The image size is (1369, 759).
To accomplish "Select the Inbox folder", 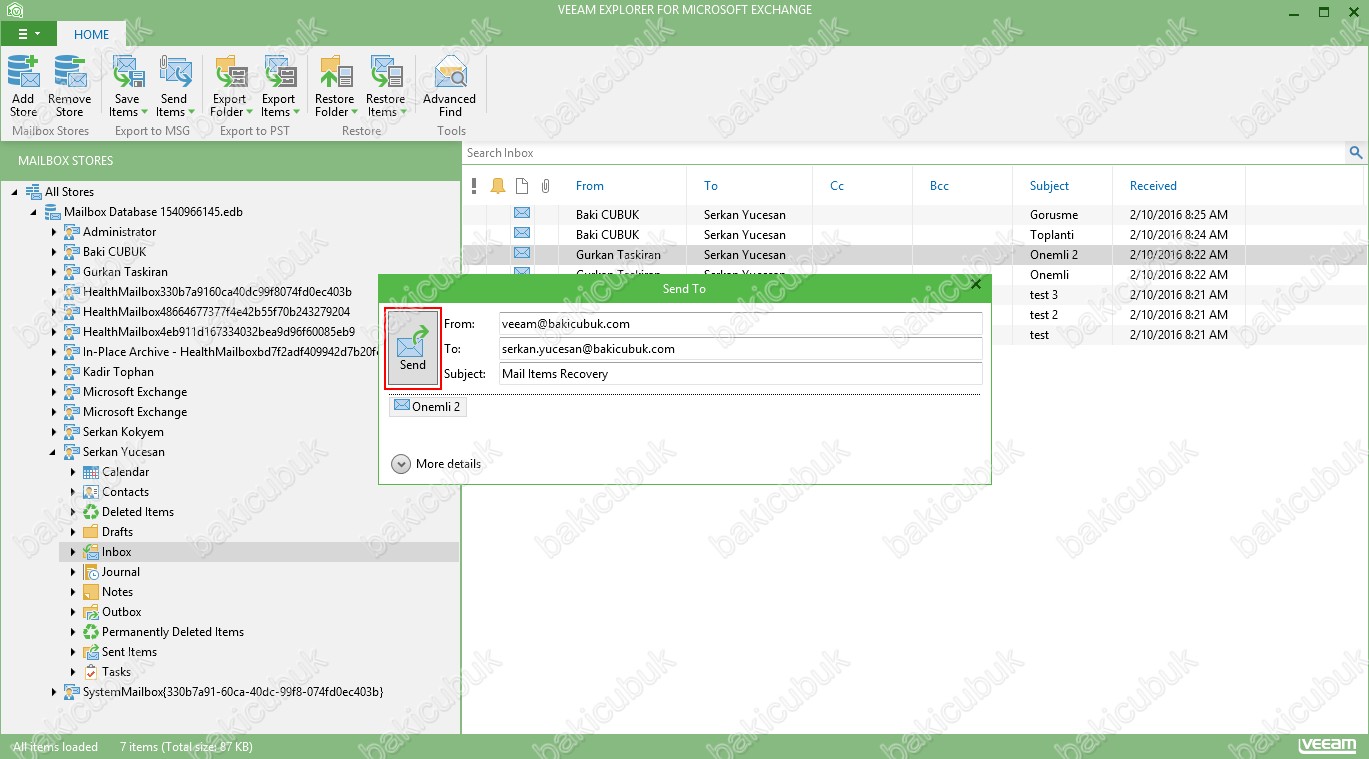I will click(x=116, y=552).
